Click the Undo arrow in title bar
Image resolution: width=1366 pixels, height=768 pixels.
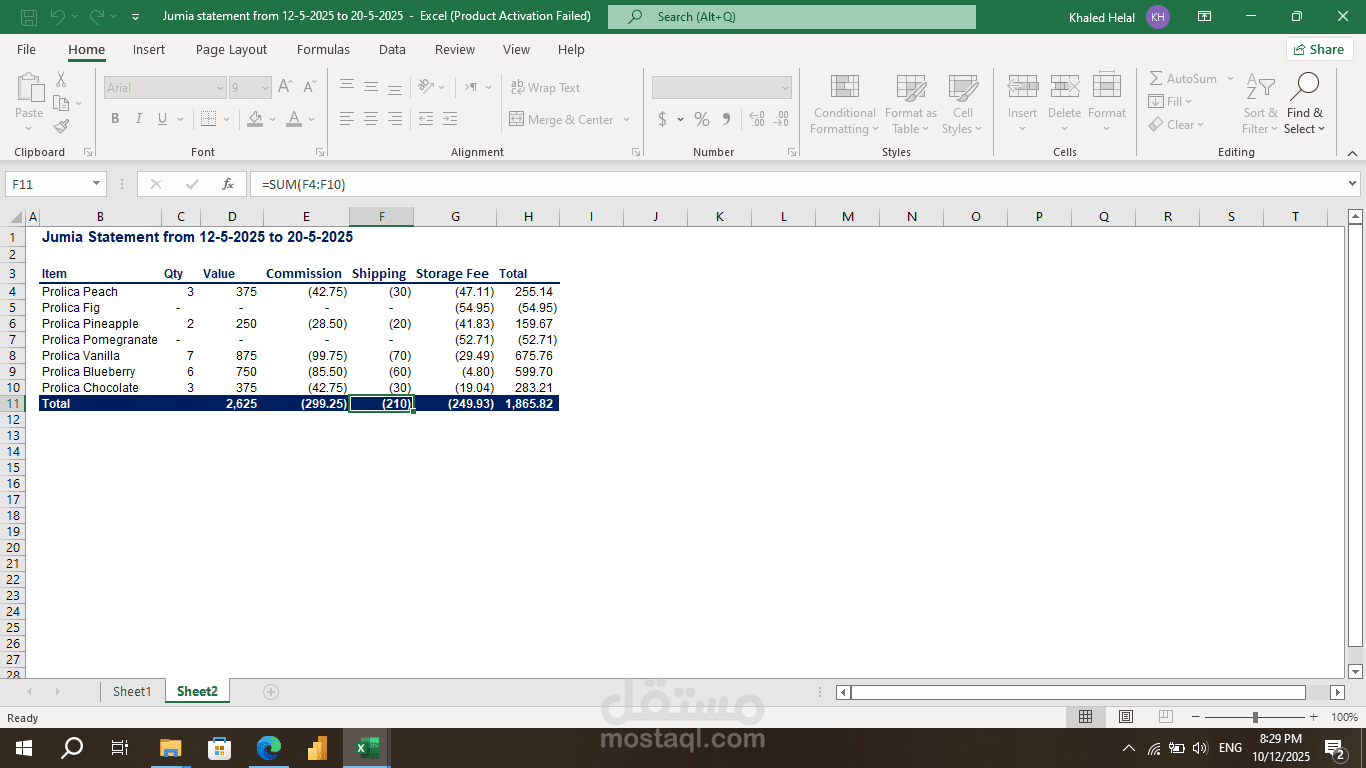[58, 17]
